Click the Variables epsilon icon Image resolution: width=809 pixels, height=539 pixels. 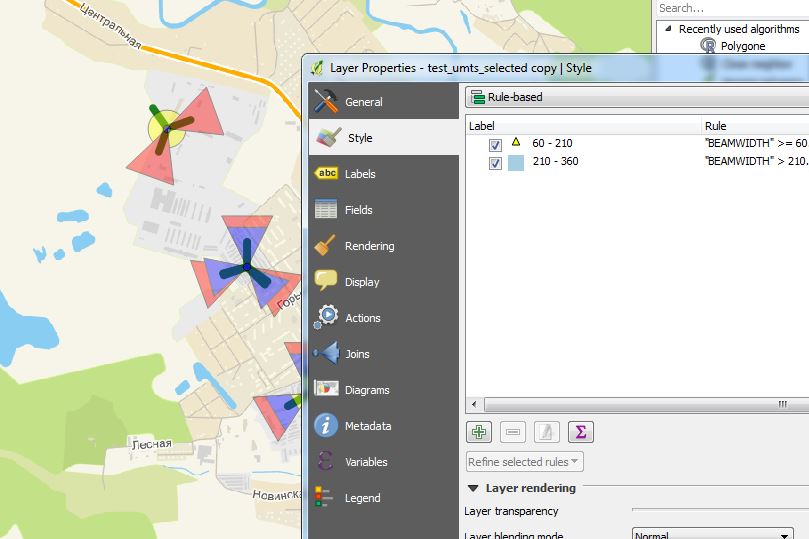(x=326, y=462)
